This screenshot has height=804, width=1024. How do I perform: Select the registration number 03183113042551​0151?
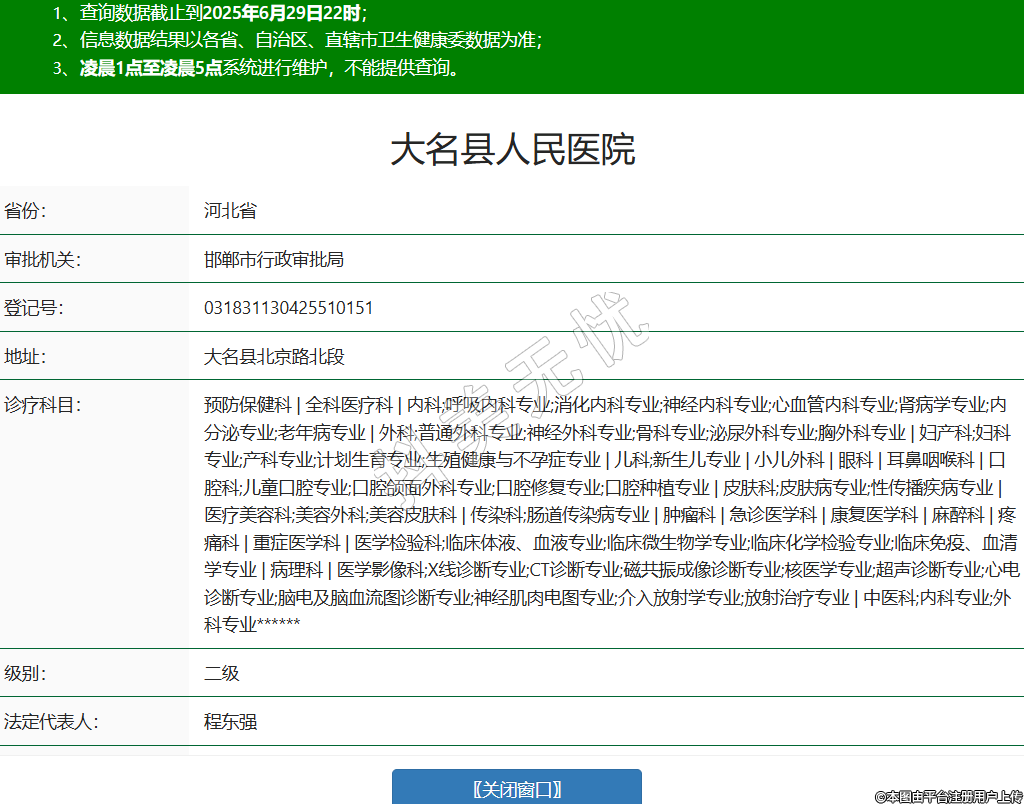(x=288, y=307)
